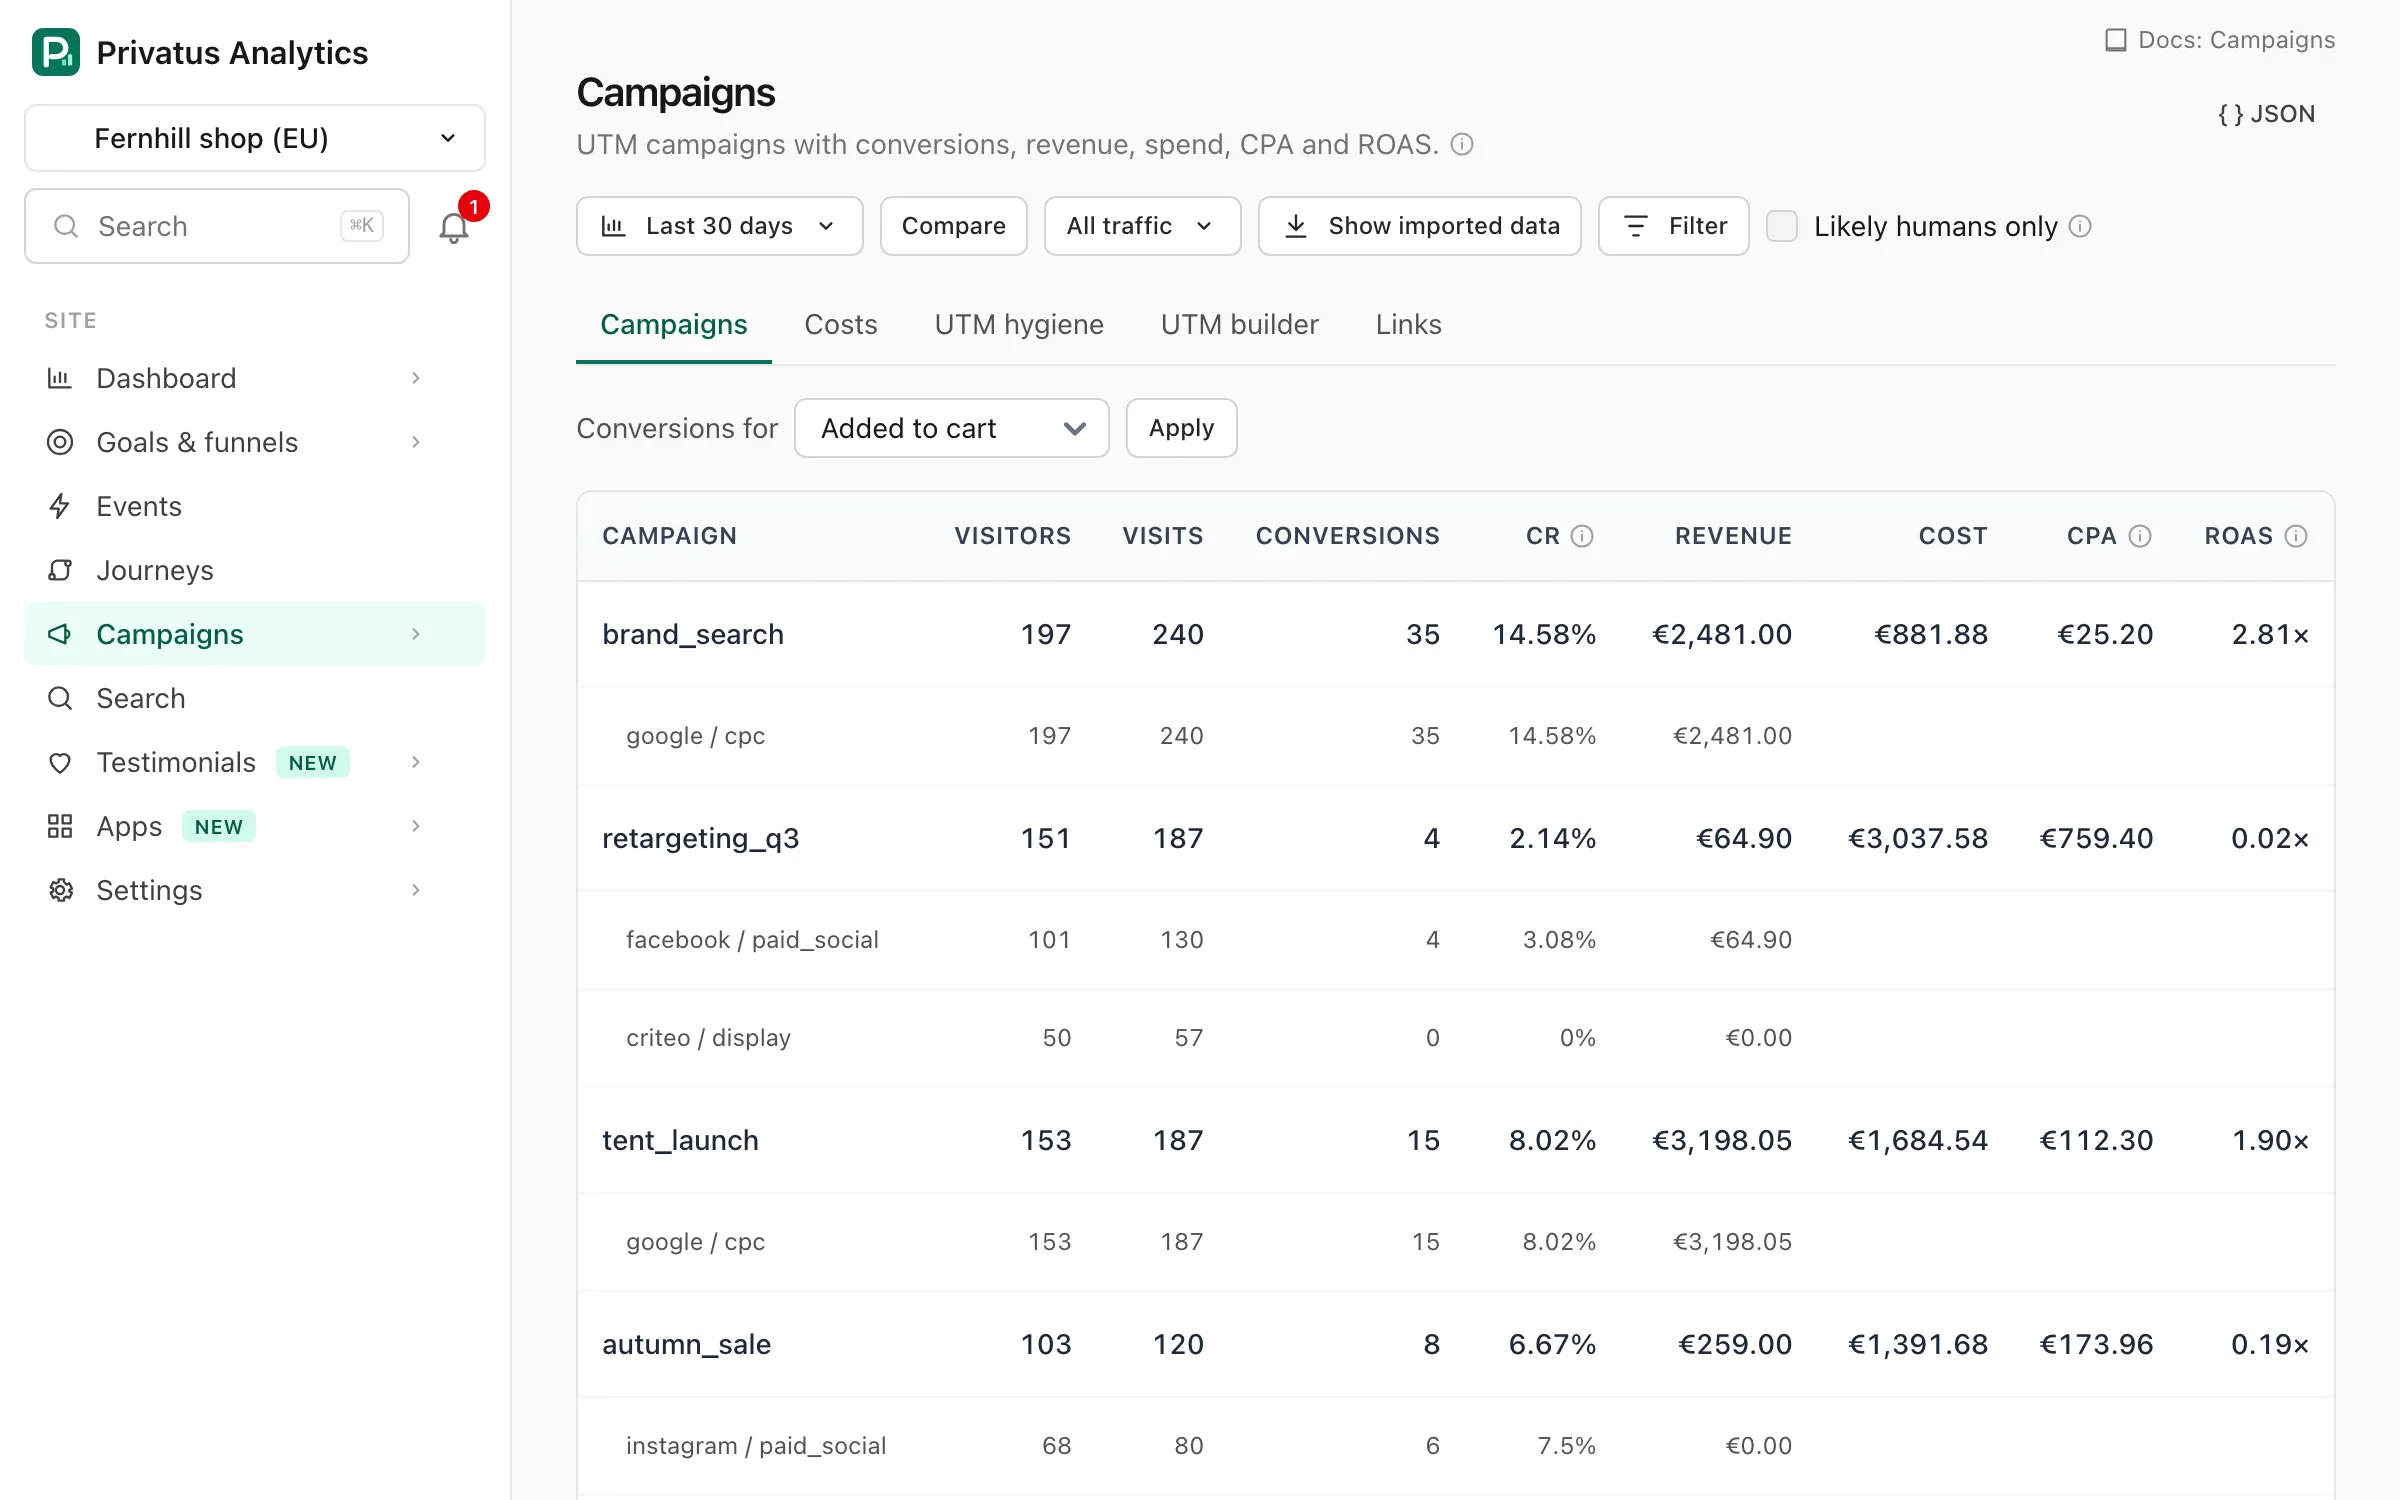
Task: Open the Links tab
Action: pos(1408,325)
